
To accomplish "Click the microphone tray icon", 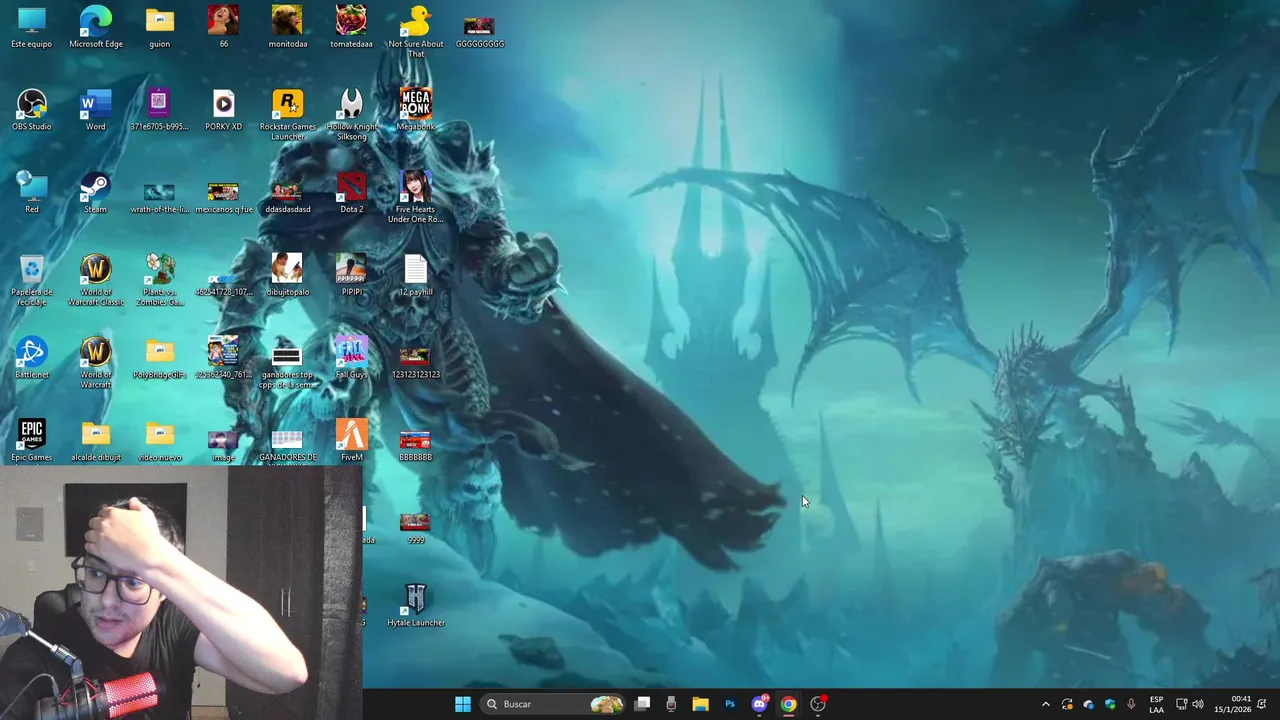I will click(x=1131, y=704).
